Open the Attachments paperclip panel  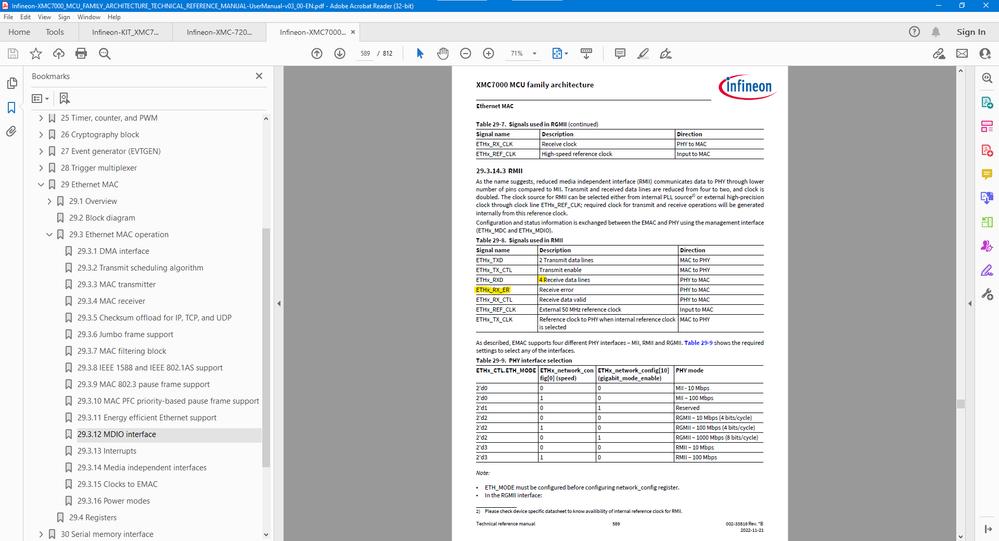click(11, 132)
